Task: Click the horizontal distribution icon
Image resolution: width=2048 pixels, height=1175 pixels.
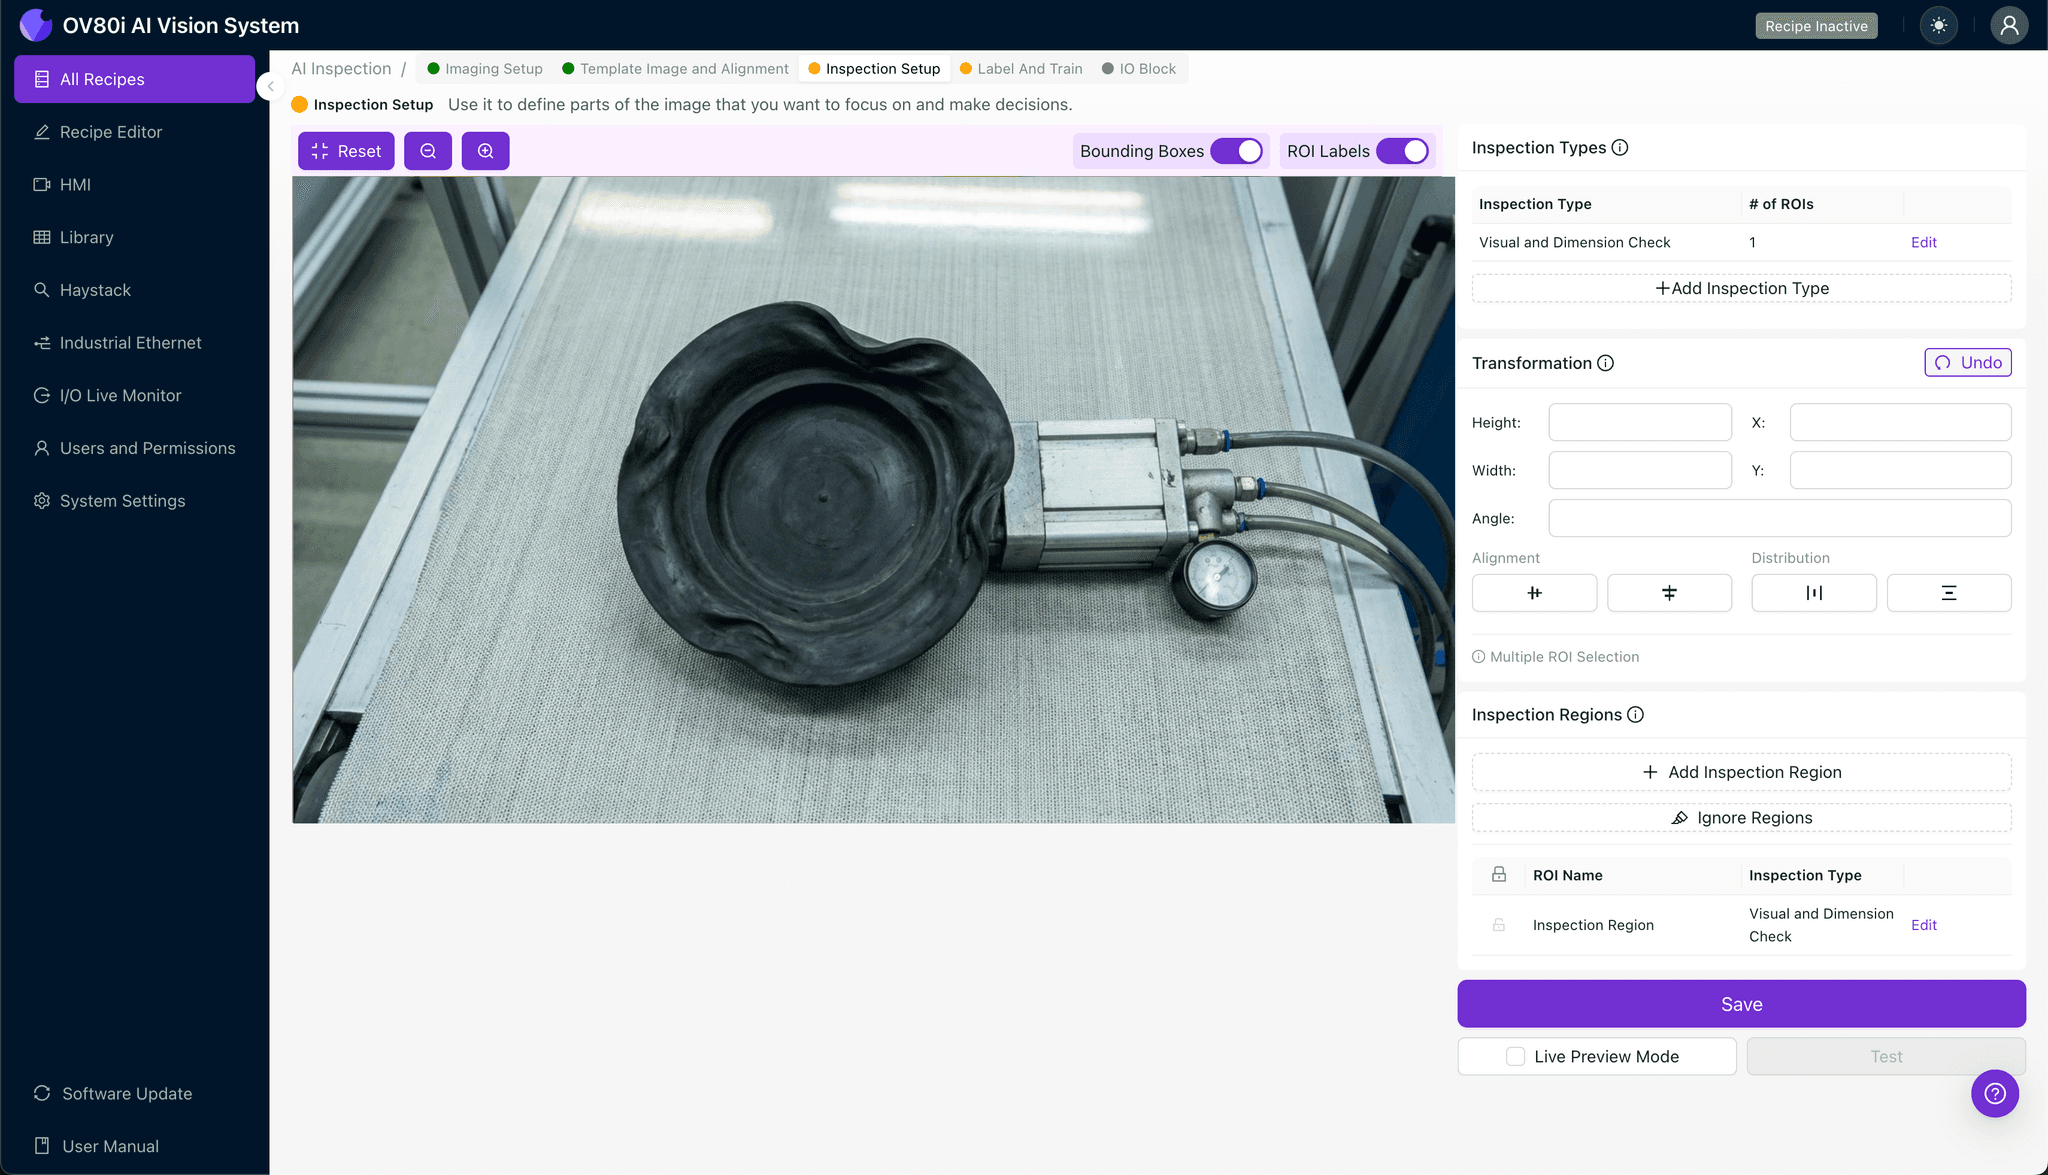Action: pyautogui.click(x=1813, y=593)
